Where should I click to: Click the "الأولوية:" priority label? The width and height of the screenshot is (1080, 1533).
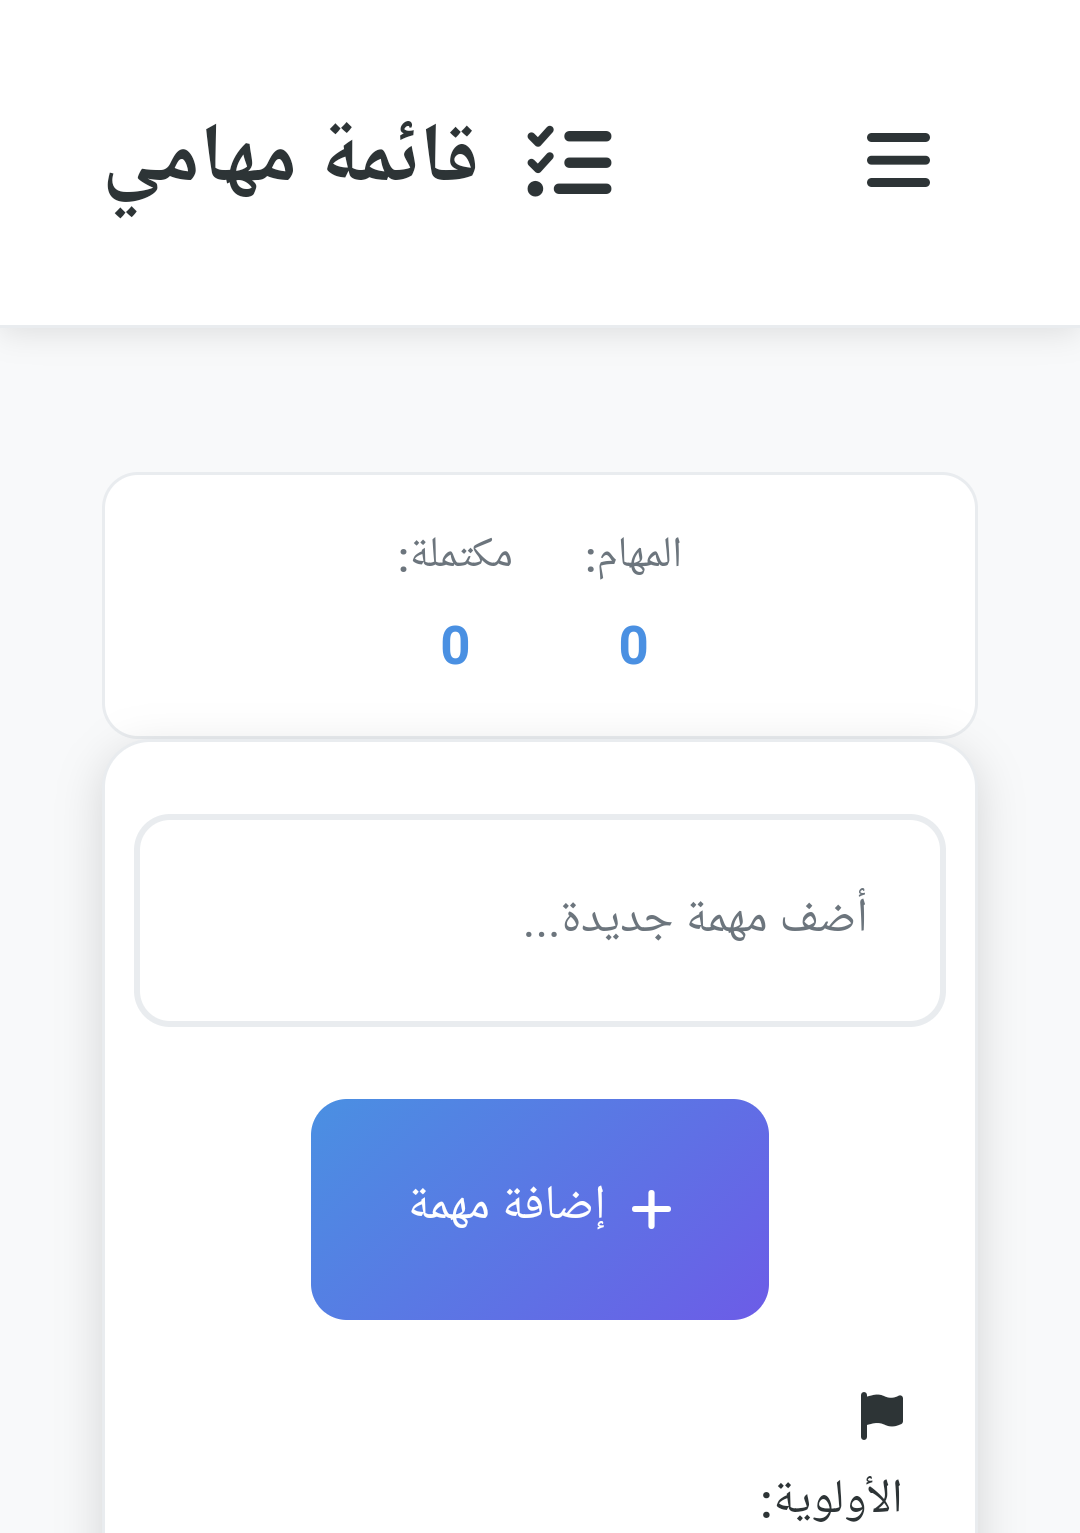832,1498
